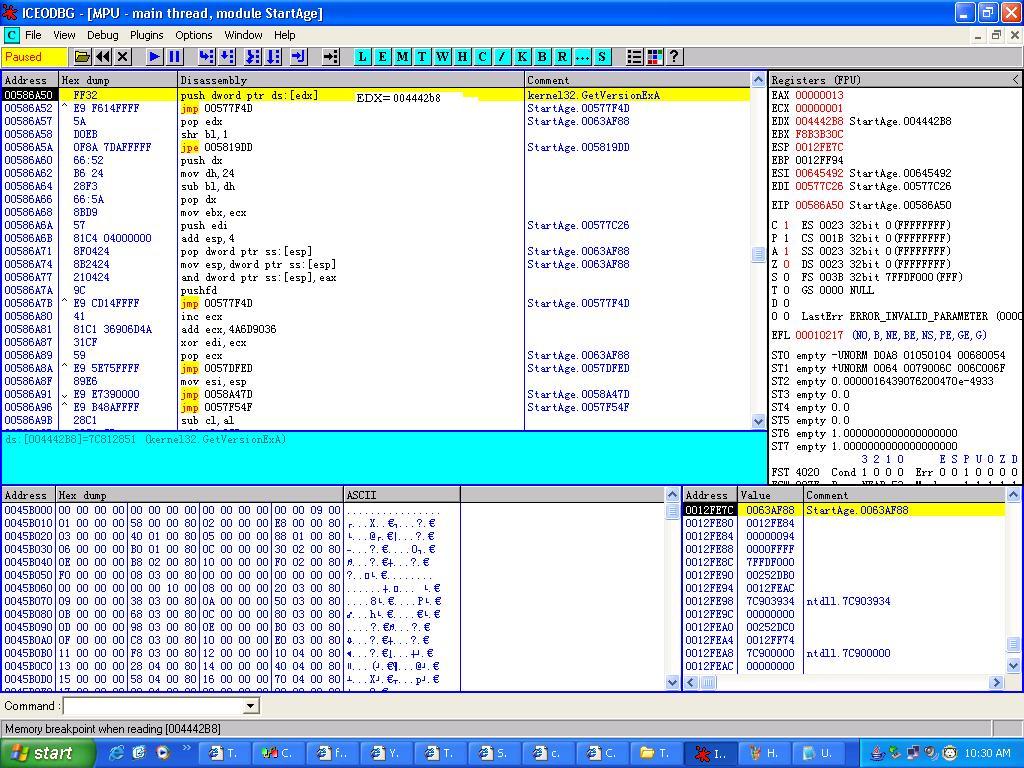
Task: Click inside the Command input field
Action: click(153, 706)
